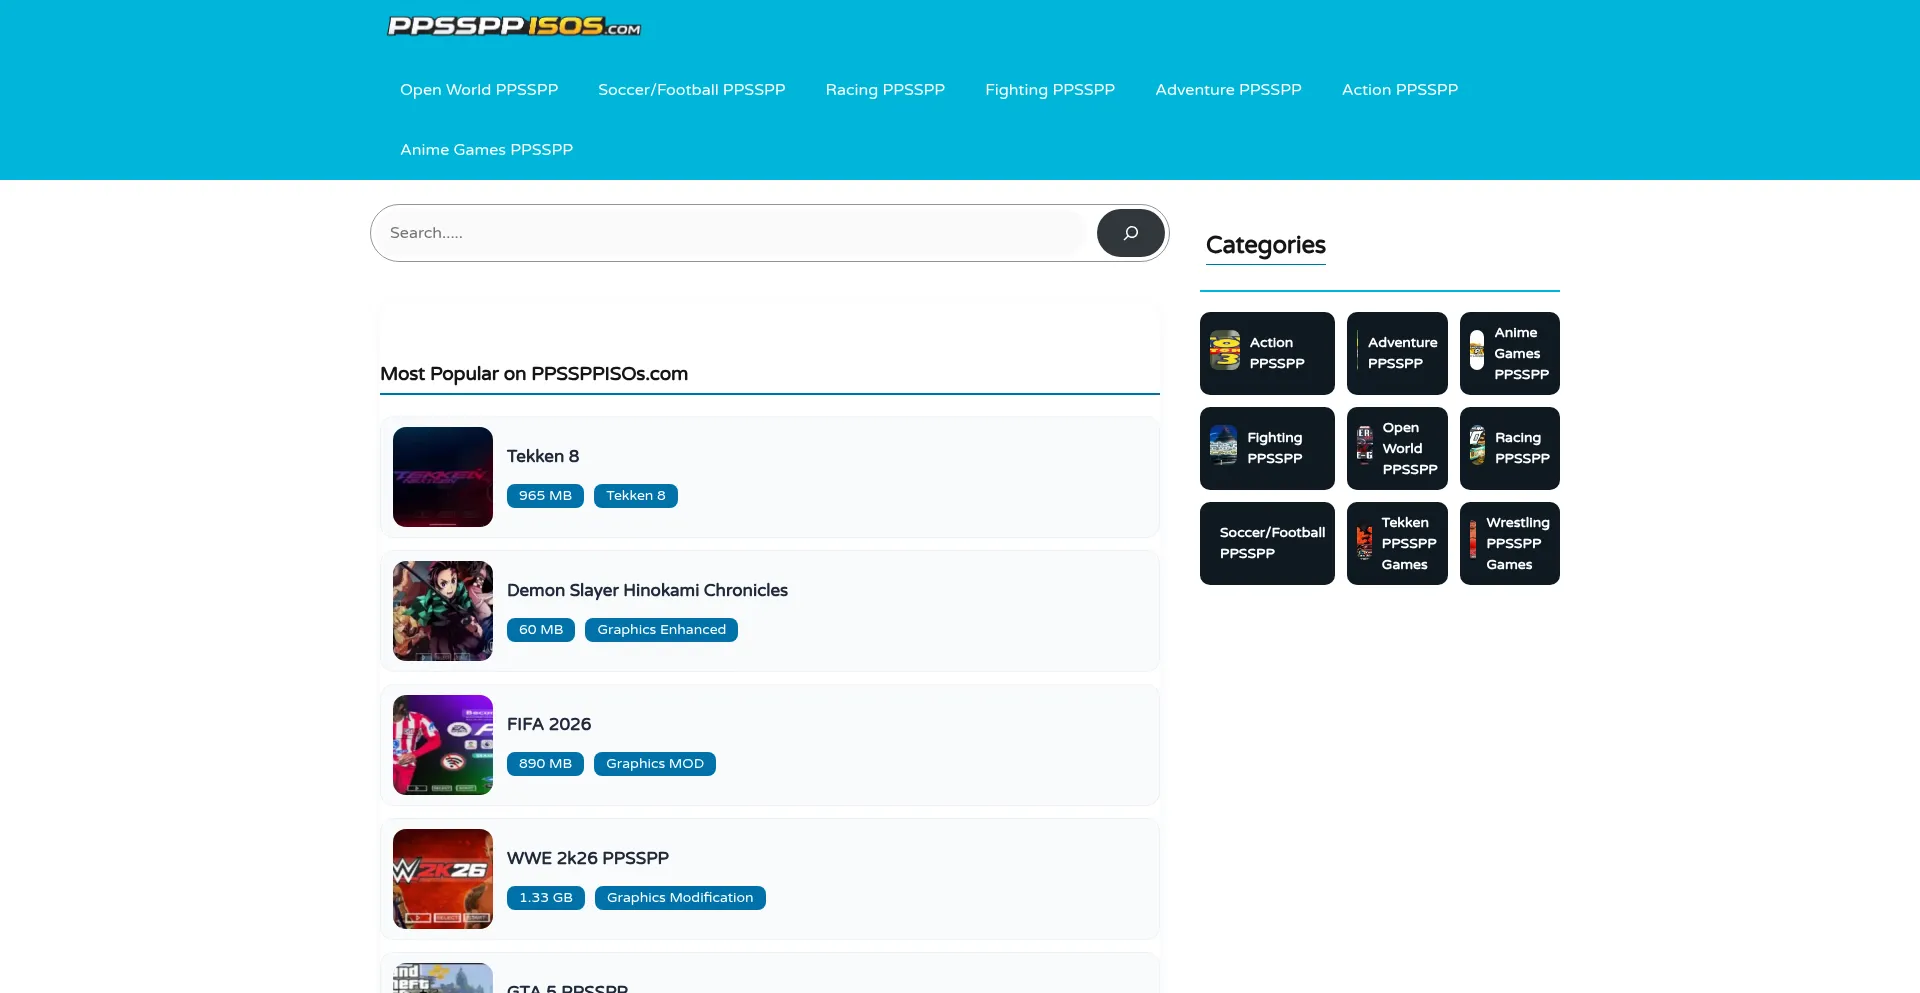The image size is (1920, 993).
Task: Click the Graphics Modification tag
Action: tap(680, 898)
